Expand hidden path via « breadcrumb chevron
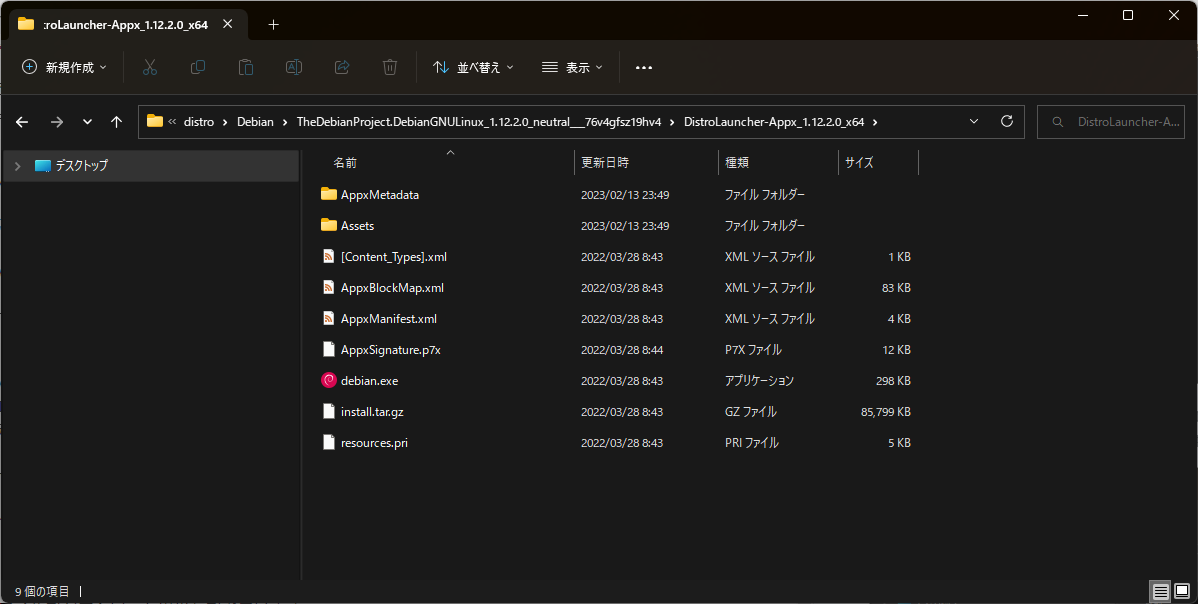Screen dimensions: 1198x604 (173, 122)
